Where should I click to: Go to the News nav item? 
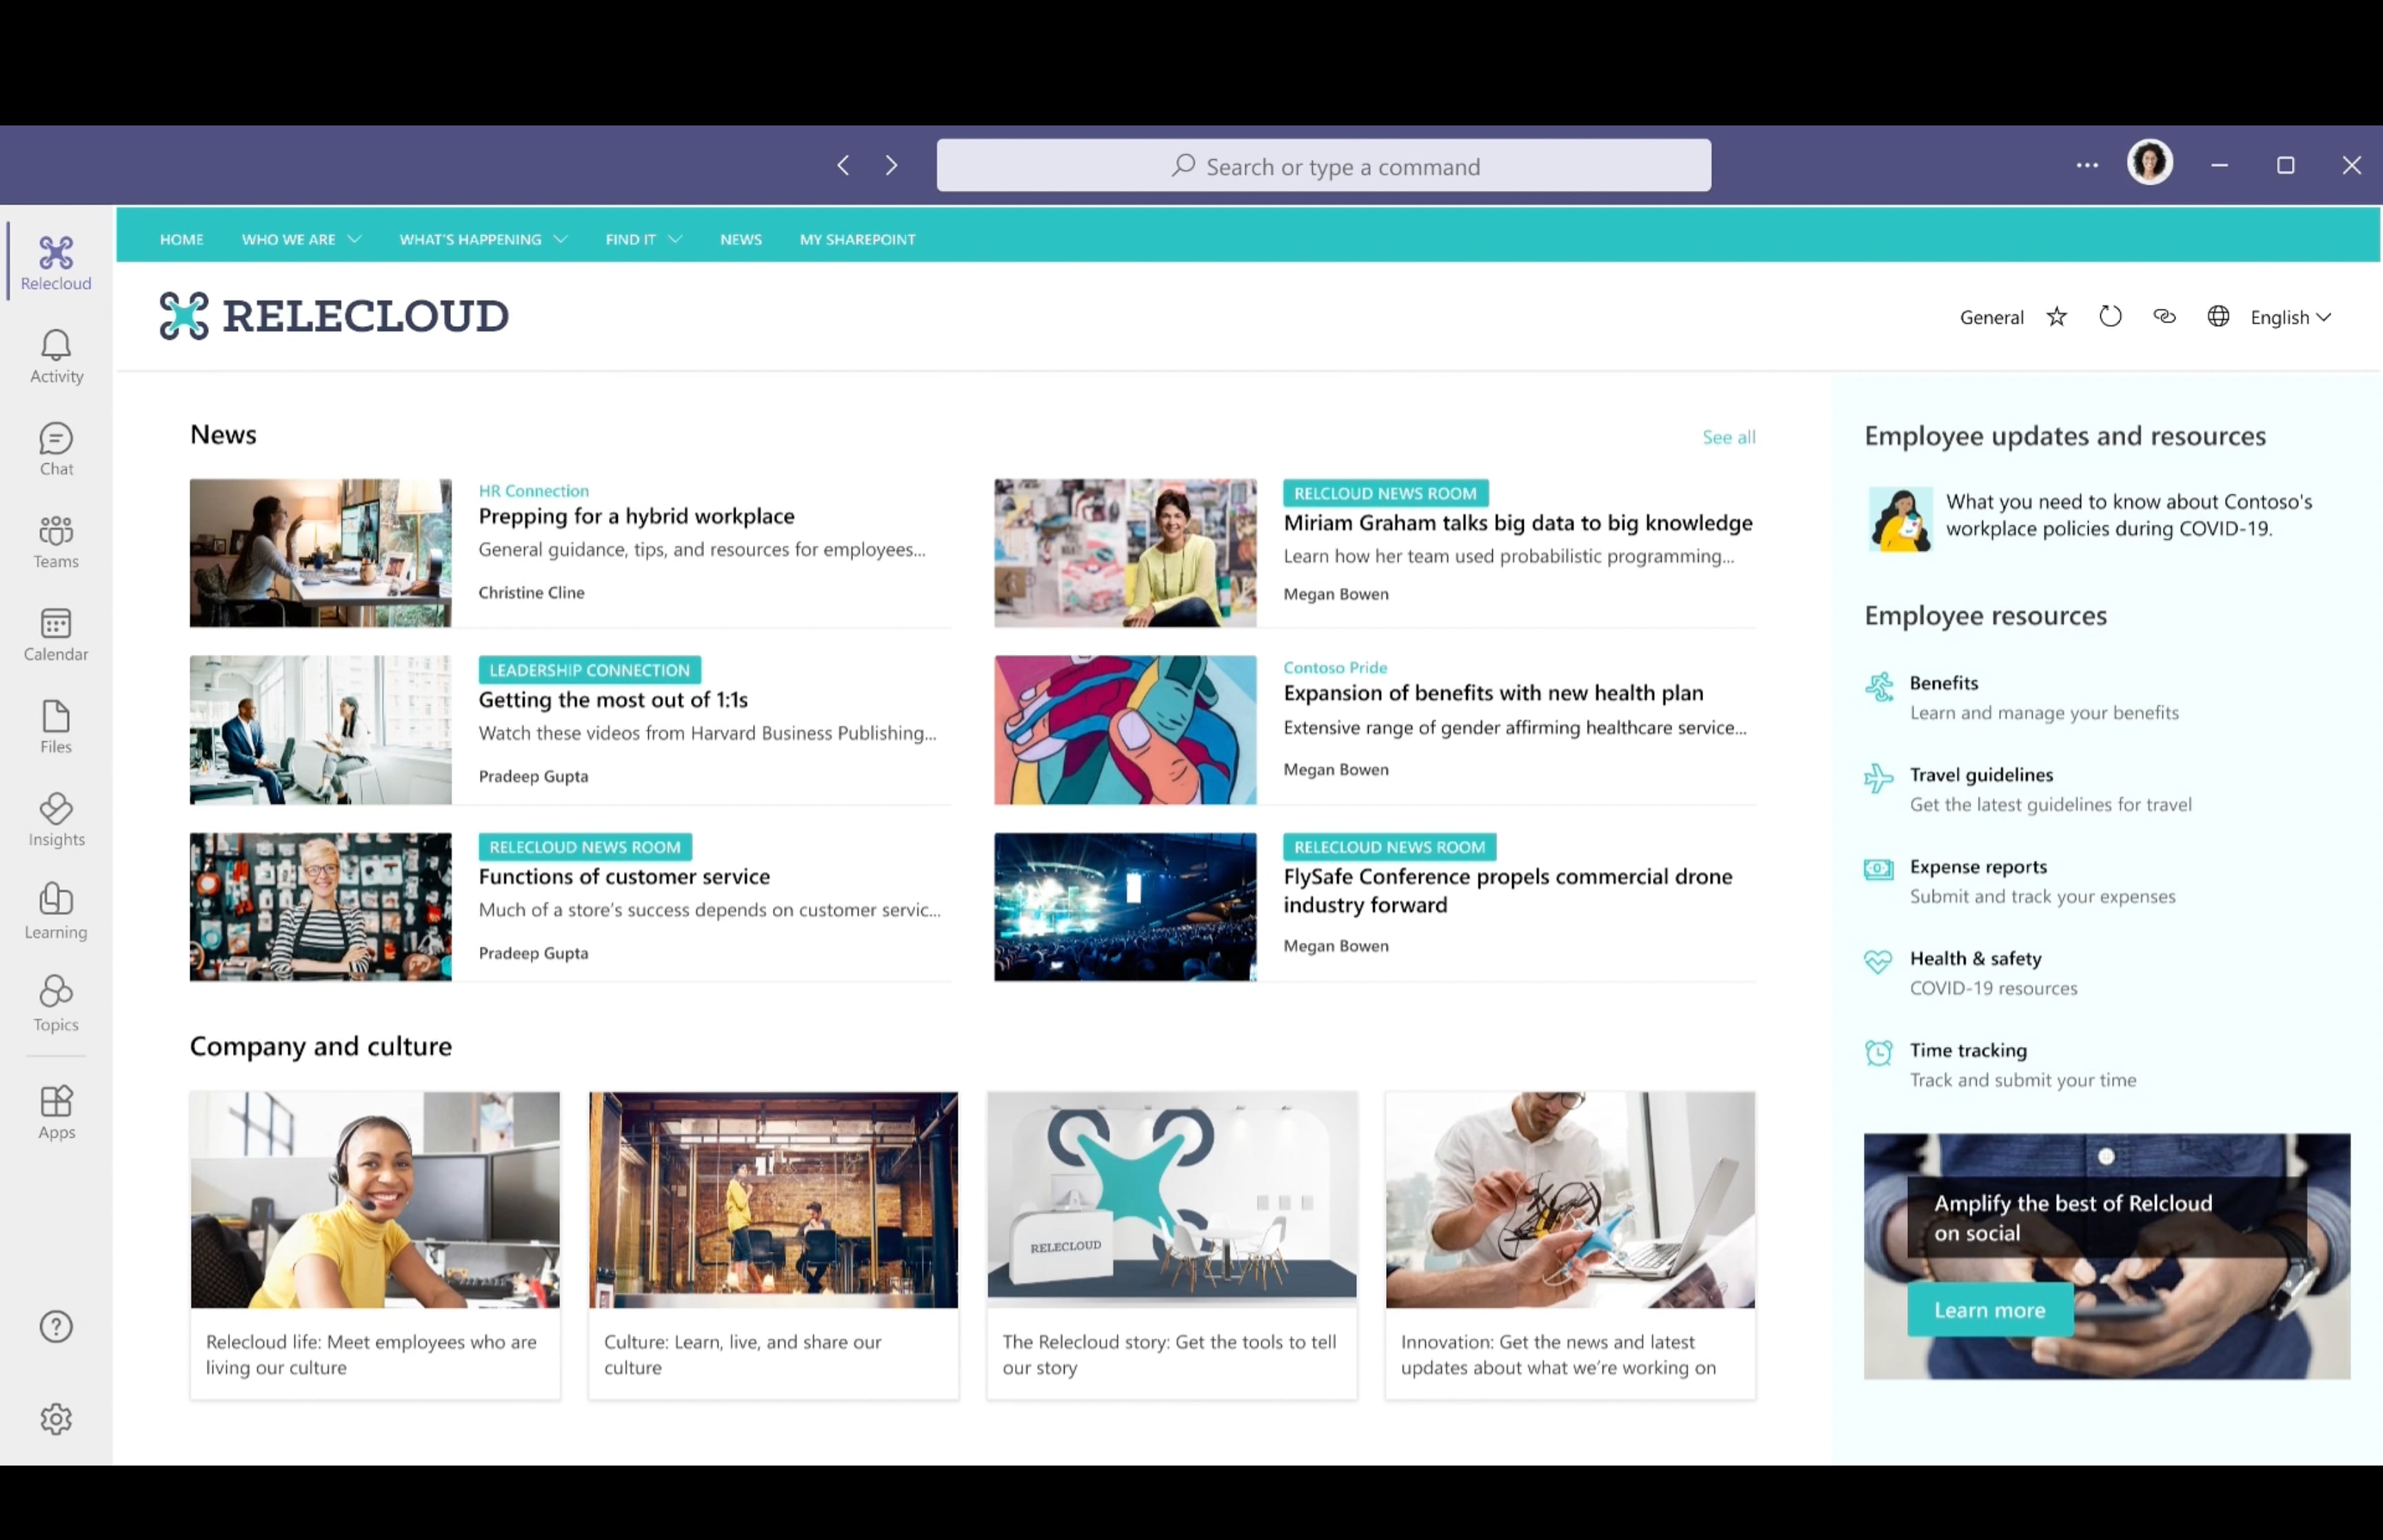tap(740, 239)
